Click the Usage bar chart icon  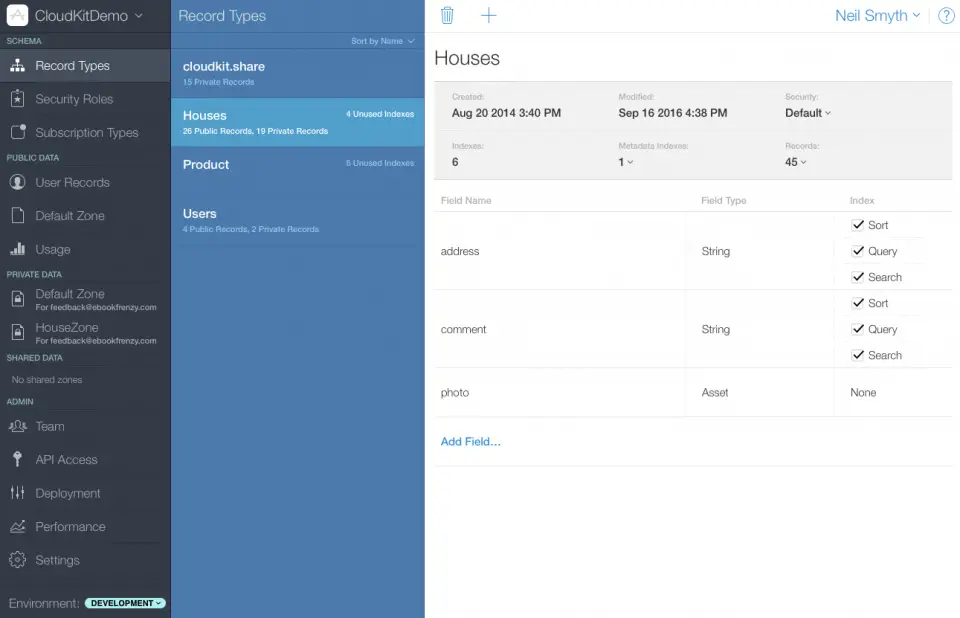(17, 249)
